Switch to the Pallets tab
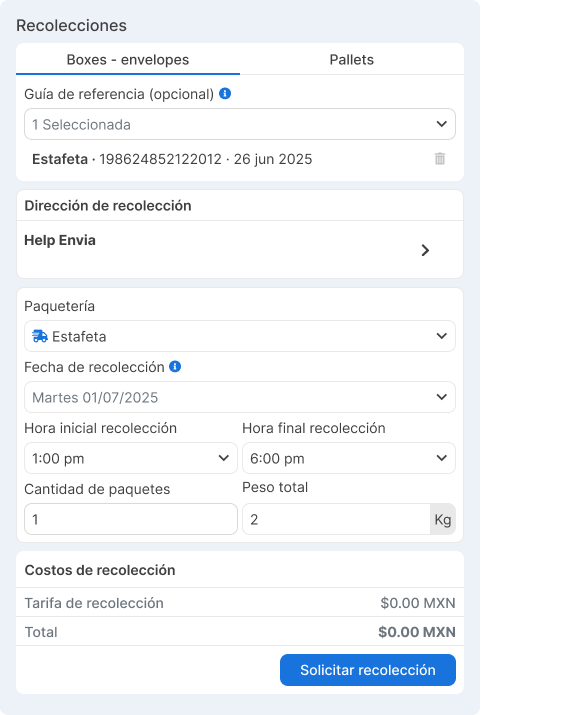The height and width of the screenshot is (715, 565). pos(352,59)
